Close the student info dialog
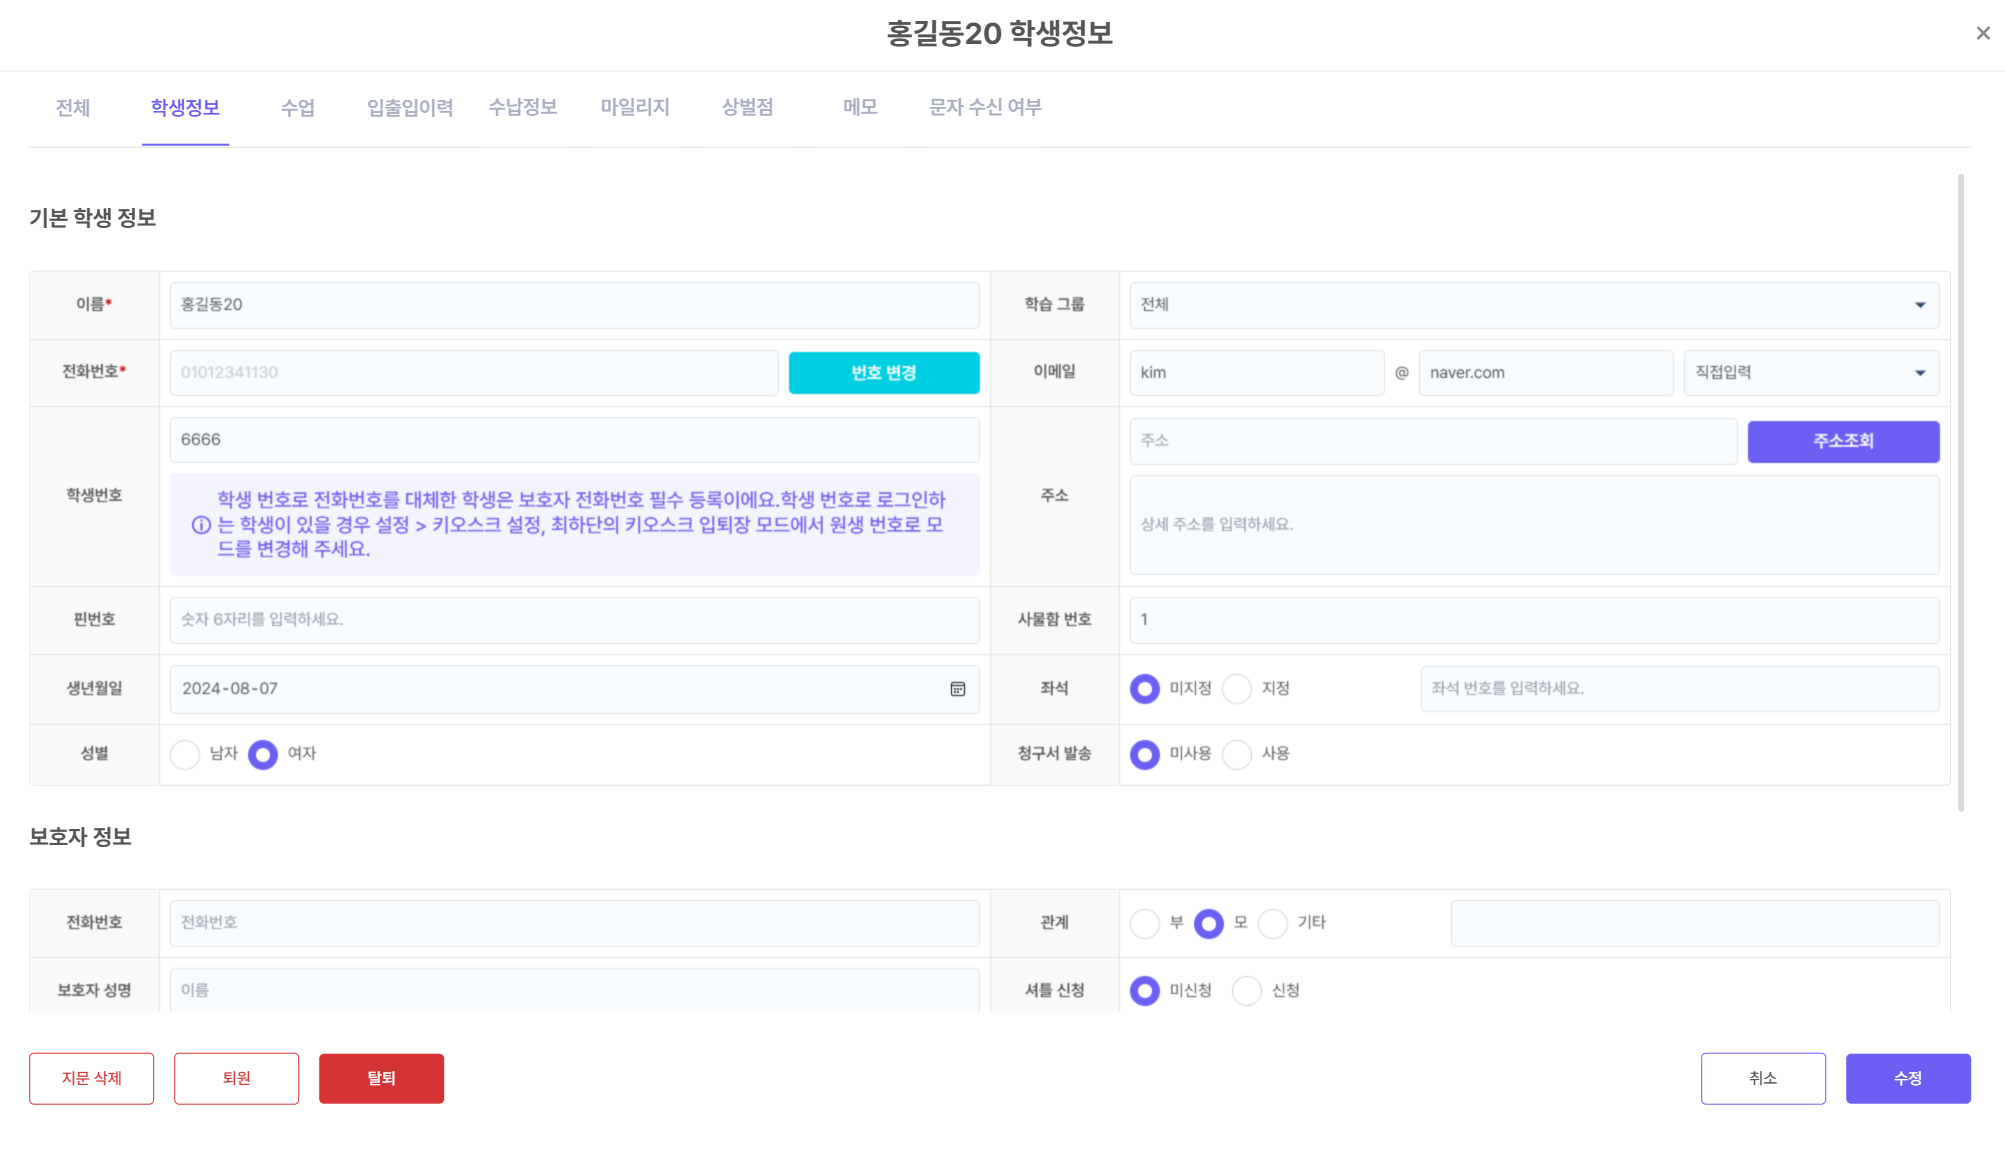Screen dimensions: 2005x1156 pos(1982,33)
